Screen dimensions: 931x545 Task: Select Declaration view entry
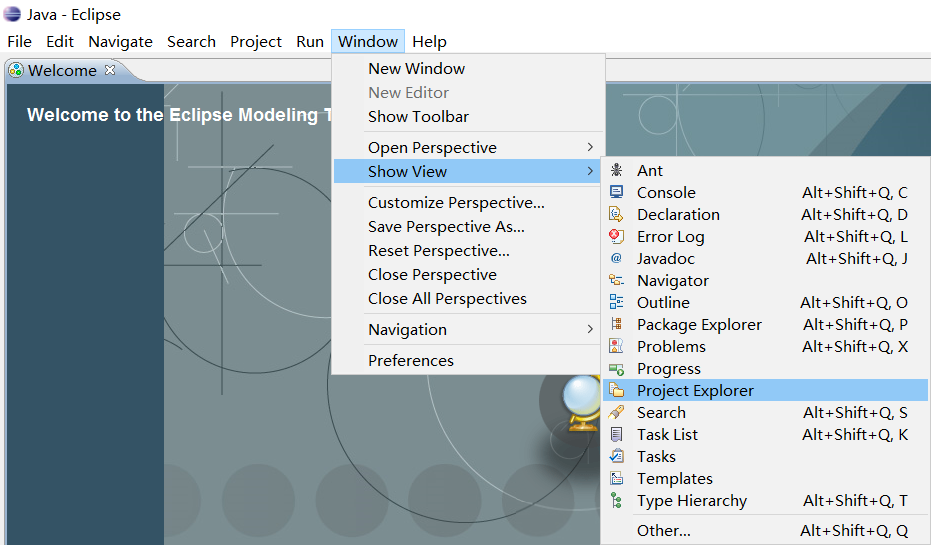(766, 214)
